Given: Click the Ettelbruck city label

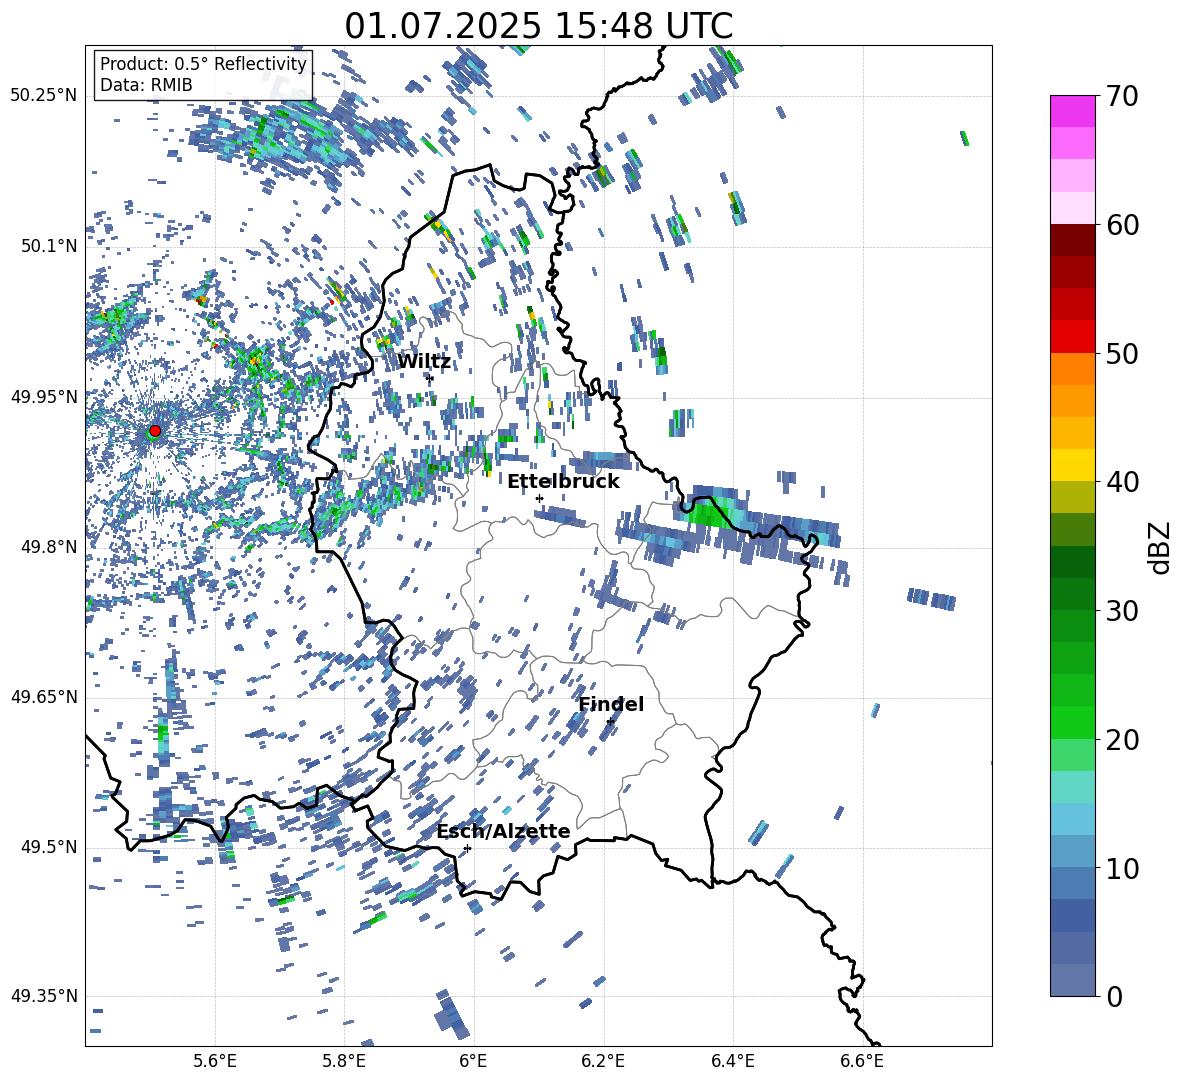Looking at the screenshot, I should pyautogui.click(x=563, y=482).
